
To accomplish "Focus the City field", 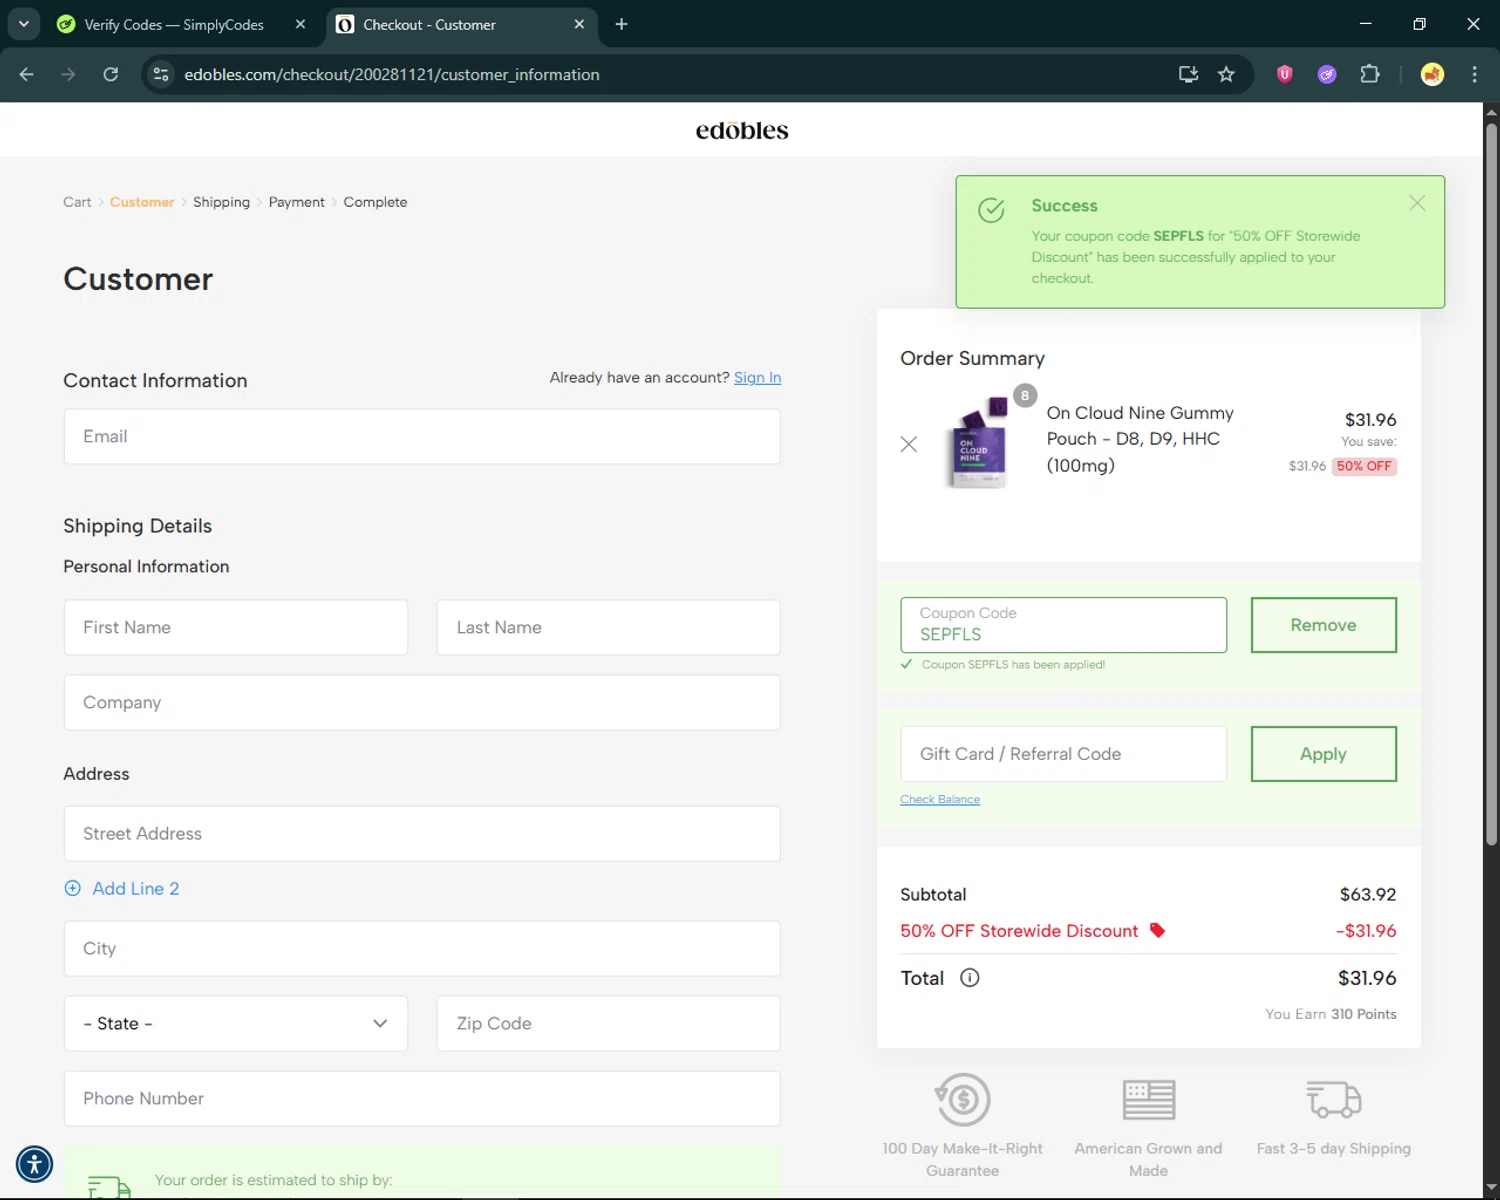I will pos(422,948).
